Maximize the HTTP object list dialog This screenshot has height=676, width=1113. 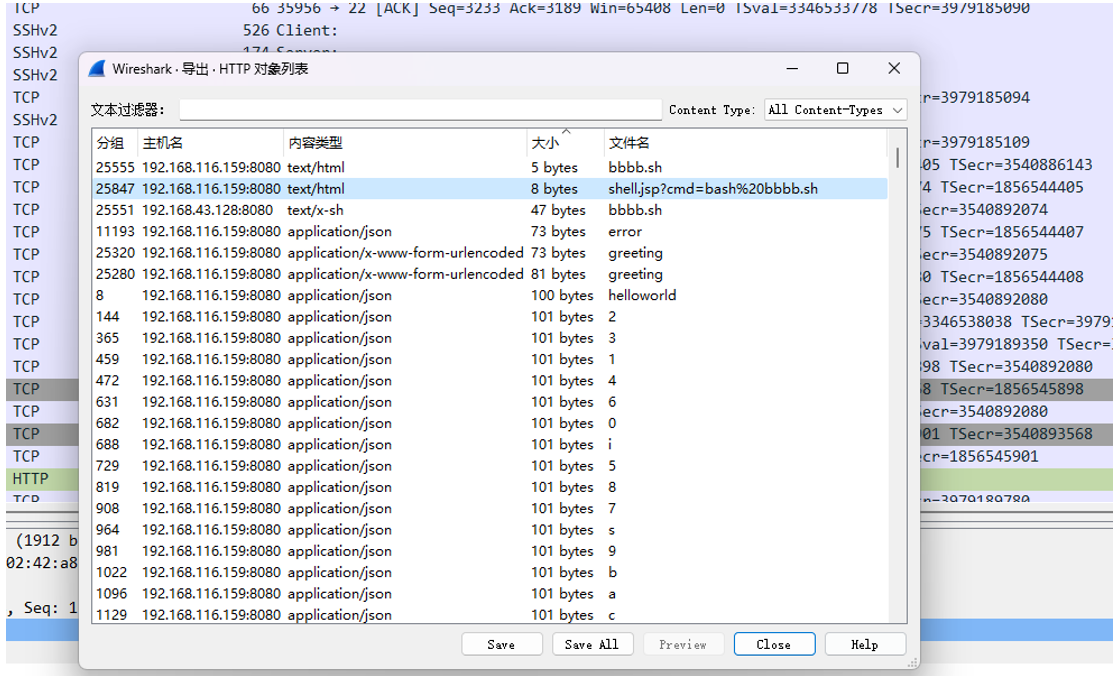[843, 68]
